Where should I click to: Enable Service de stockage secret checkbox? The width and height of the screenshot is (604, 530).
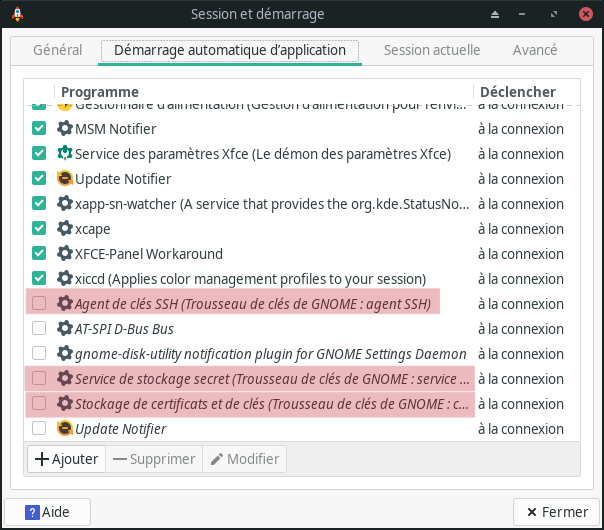pyautogui.click(x=39, y=379)
